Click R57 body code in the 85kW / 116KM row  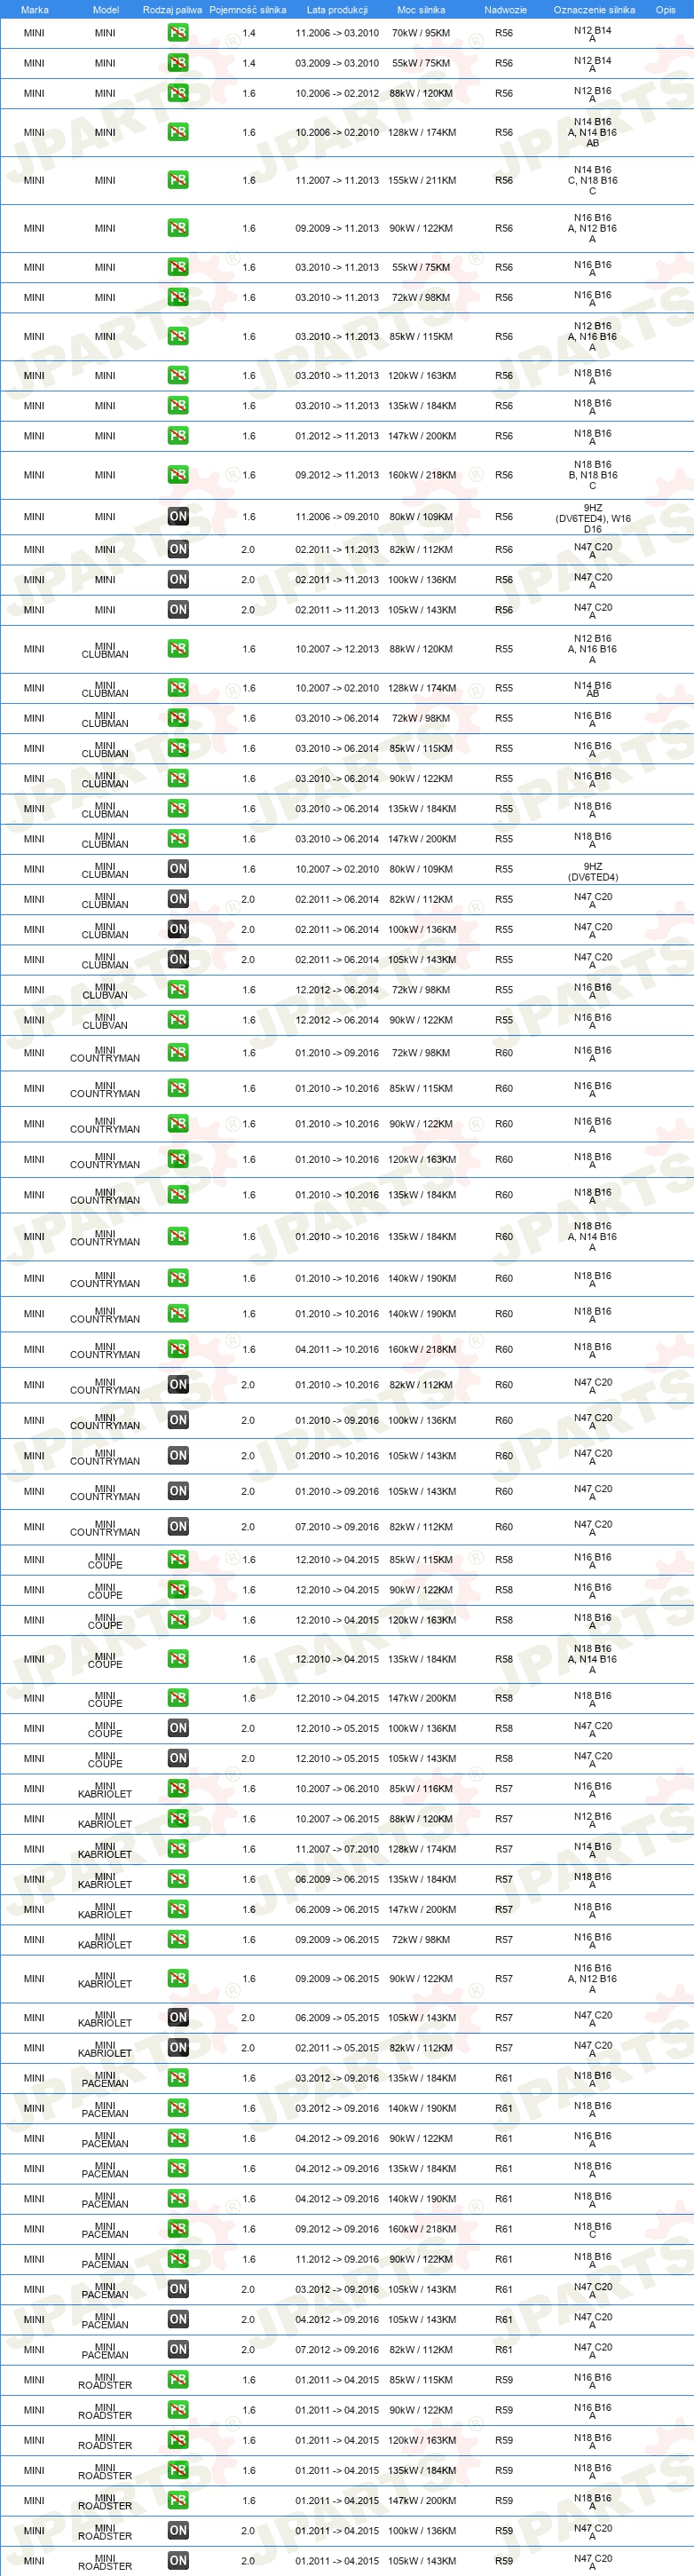tap(504, 1789)
